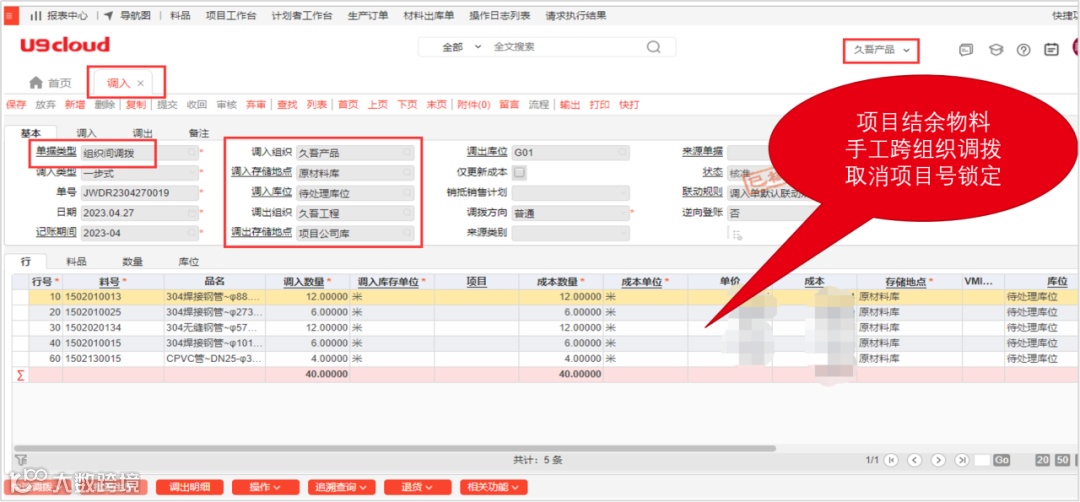
Task: Open lookup icon in 调入组织 field
Action: coord(408,153)
